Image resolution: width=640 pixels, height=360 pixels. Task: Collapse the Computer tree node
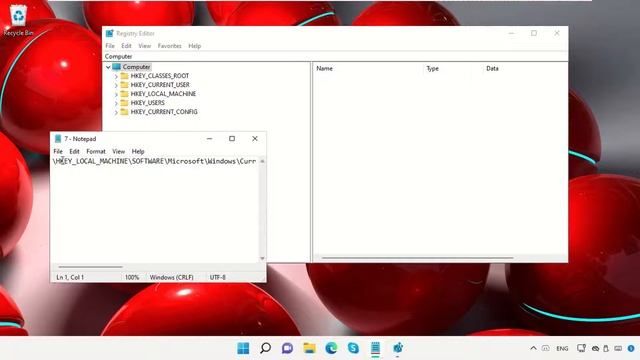click(108, 67)
